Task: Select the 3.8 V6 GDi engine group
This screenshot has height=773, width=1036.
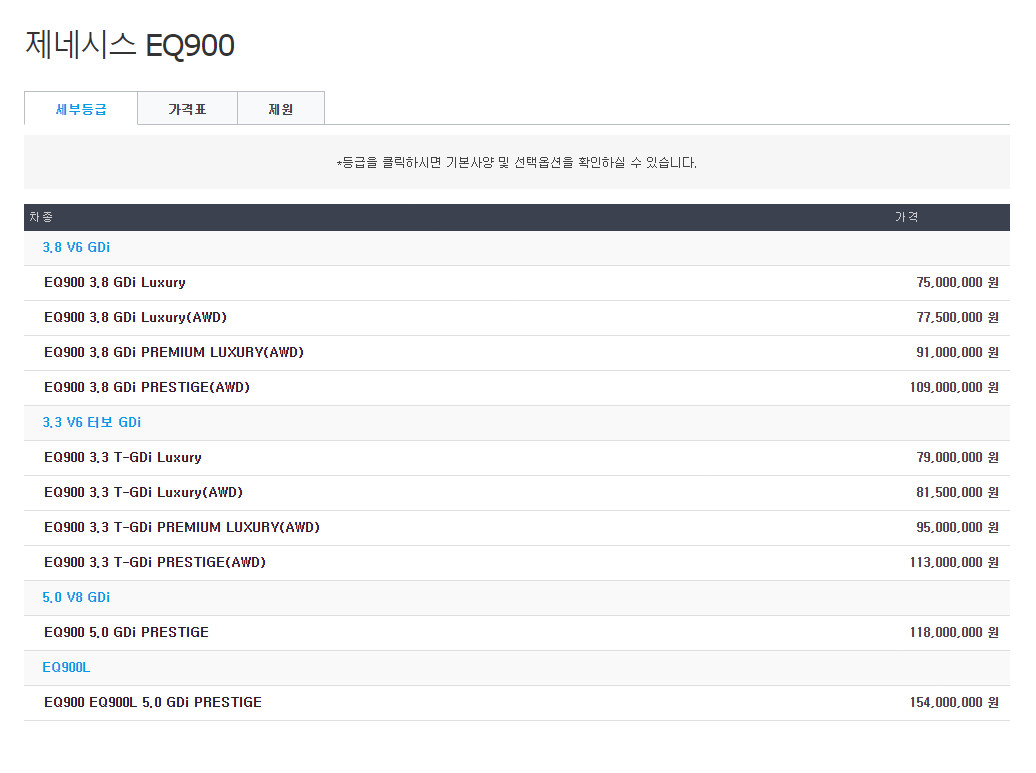Action: pos(76,248)
